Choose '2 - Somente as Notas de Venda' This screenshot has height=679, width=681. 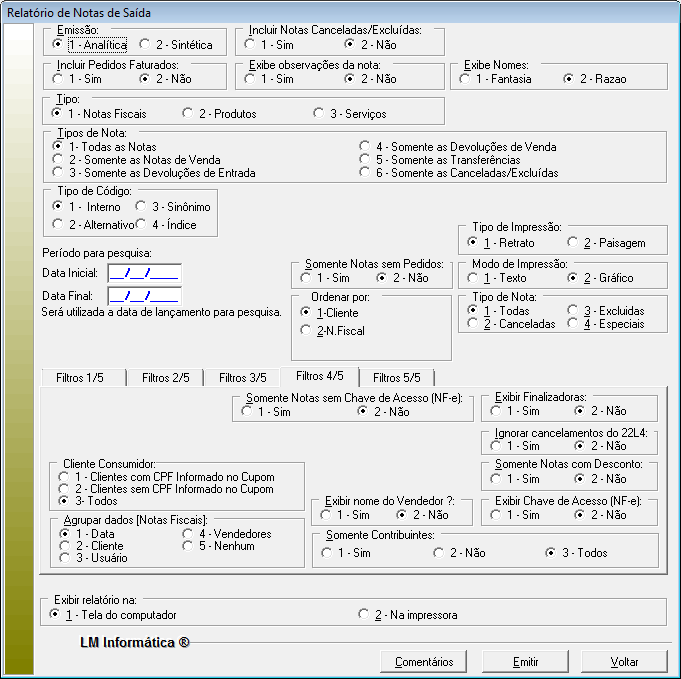pos(60,160)
